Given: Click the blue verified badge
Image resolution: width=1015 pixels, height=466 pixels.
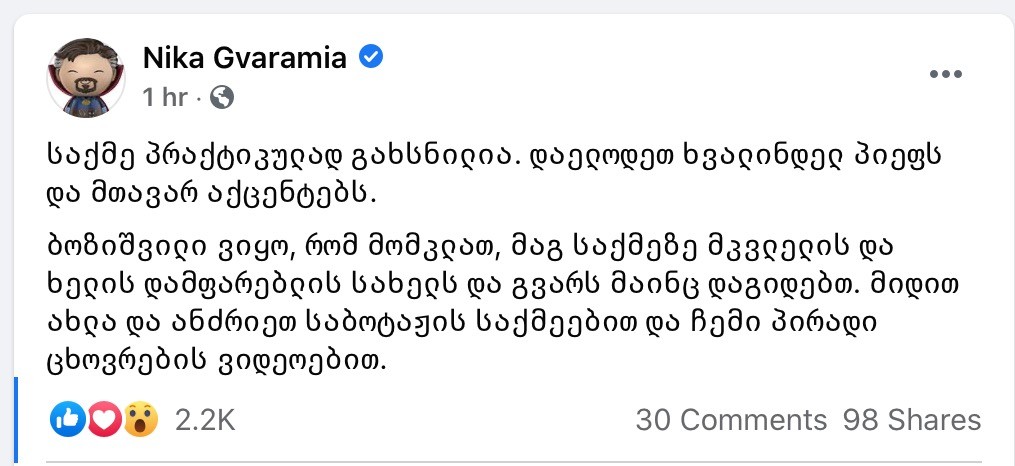Looking at the screenshot, I should coord(370,58).
